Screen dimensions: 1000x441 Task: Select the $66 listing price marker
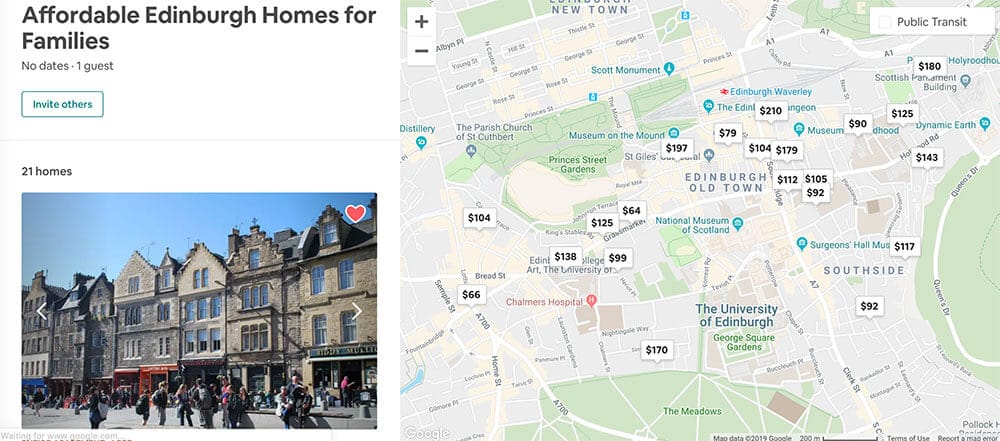pos(471,295)
